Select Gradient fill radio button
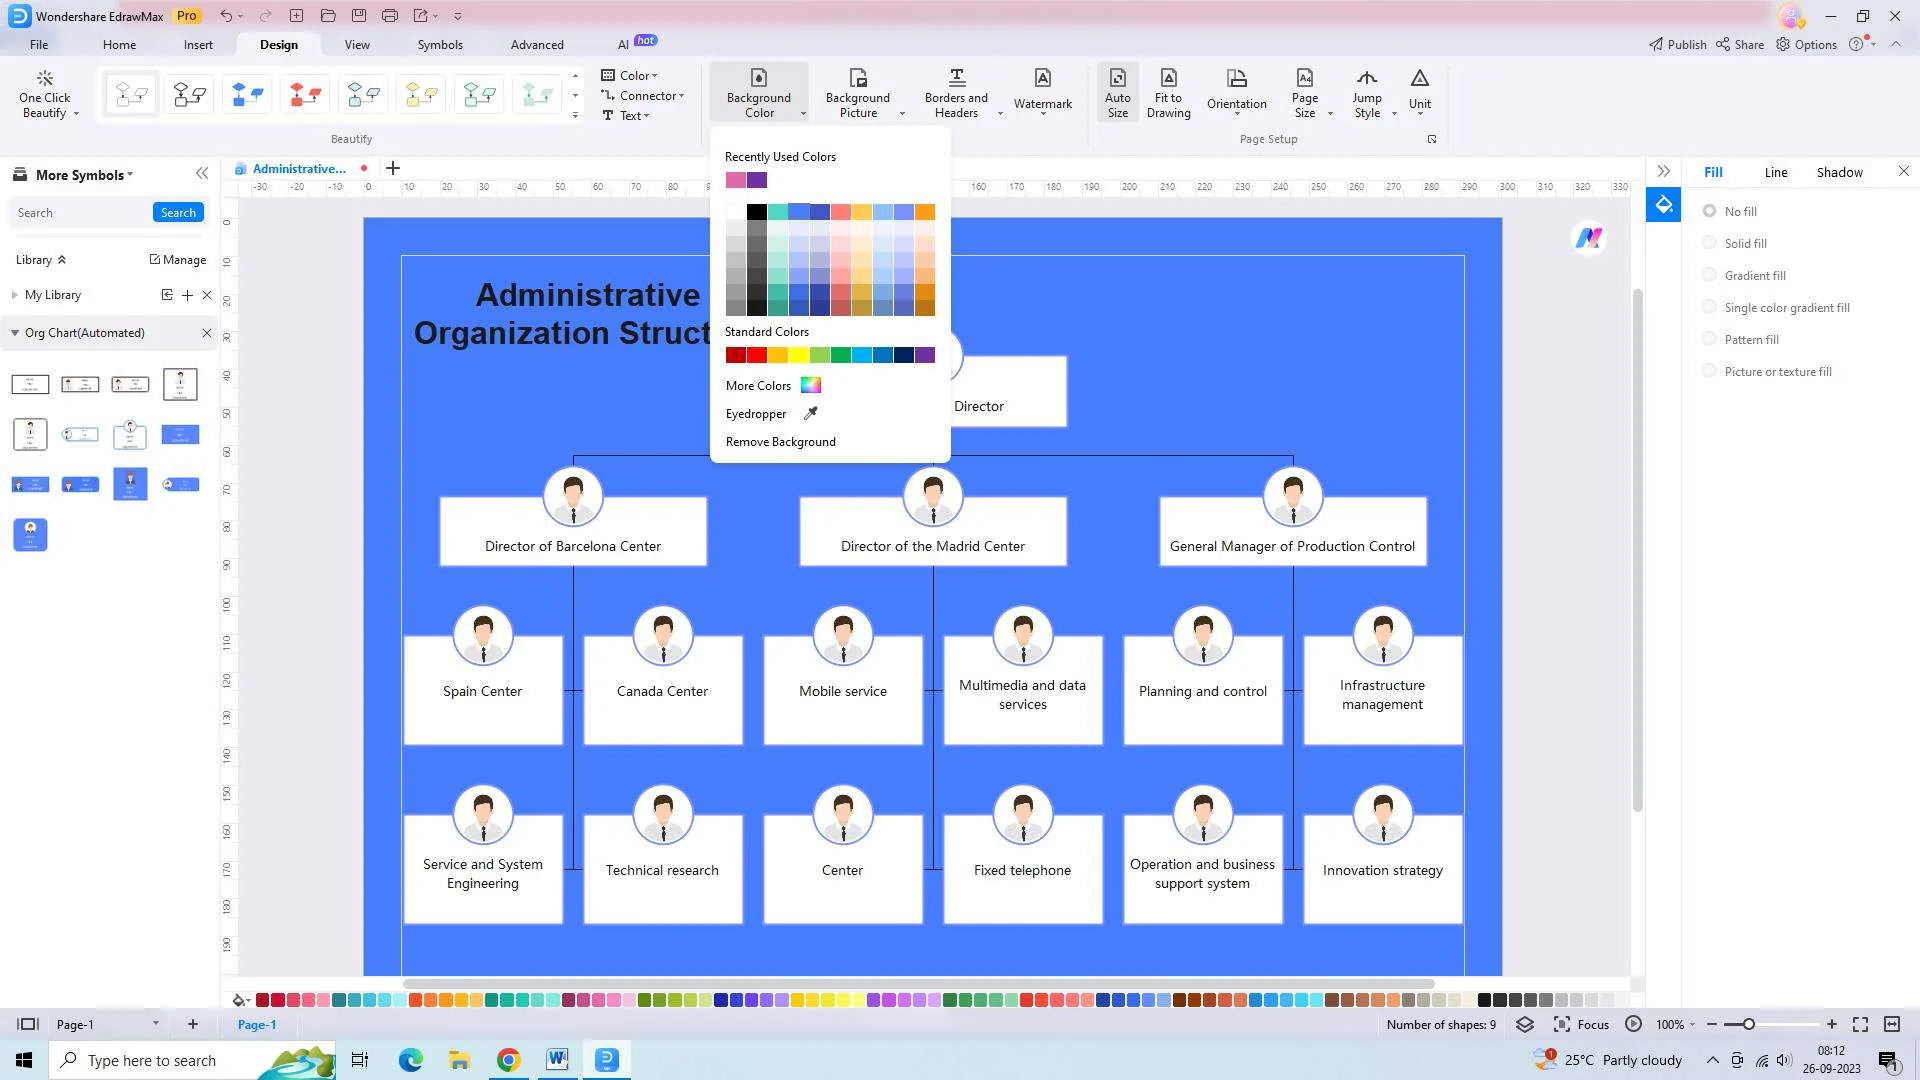The image size is (1920, 1080). 1710,274
